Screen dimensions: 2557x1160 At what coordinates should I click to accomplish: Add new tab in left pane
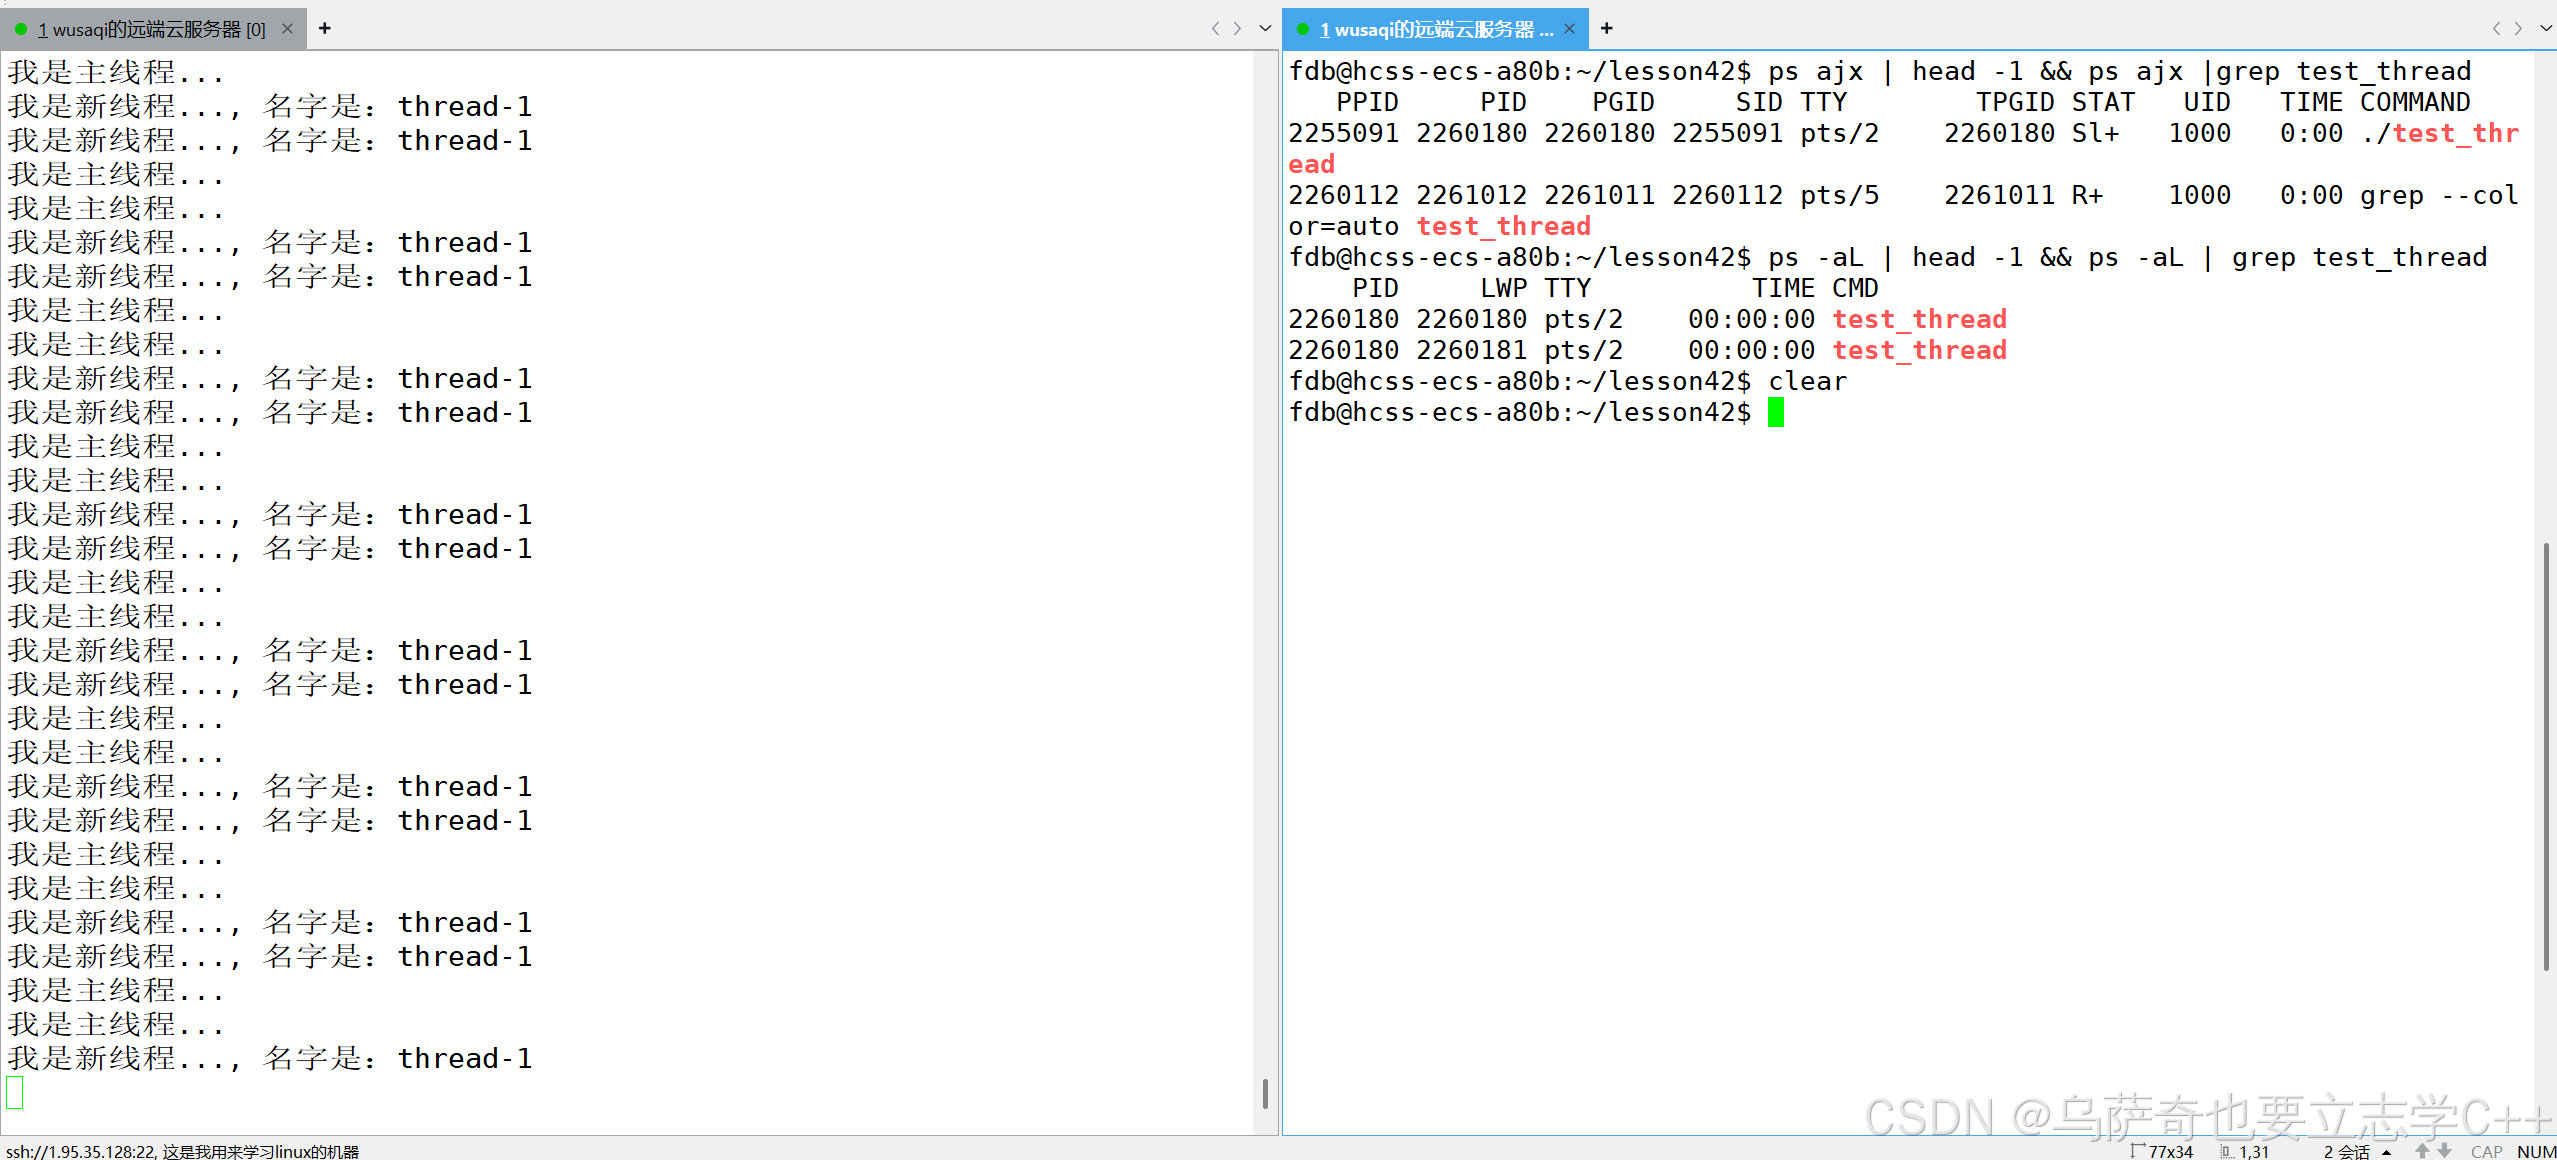click(325, 29)
